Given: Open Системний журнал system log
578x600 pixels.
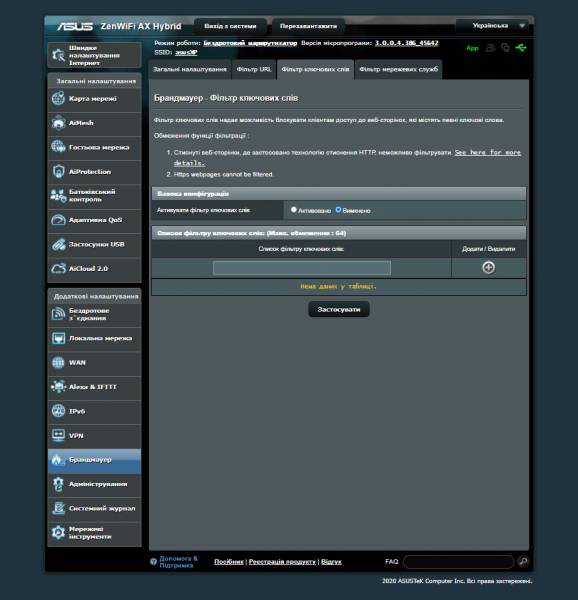Looking at the screenshot, I should pyautogui.click(x=94, y=509).
